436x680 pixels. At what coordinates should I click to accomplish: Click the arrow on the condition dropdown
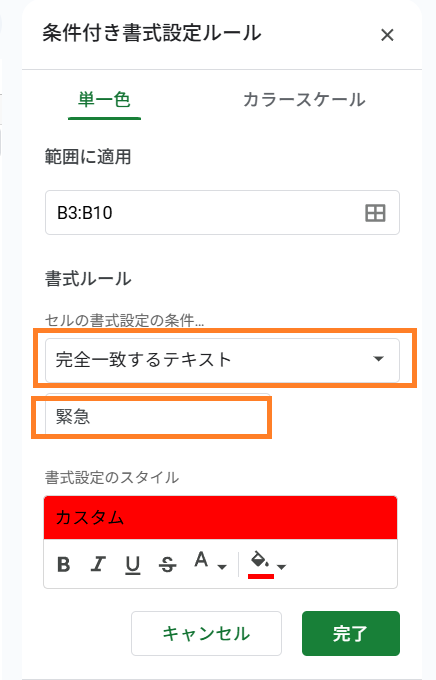[379, 359]
